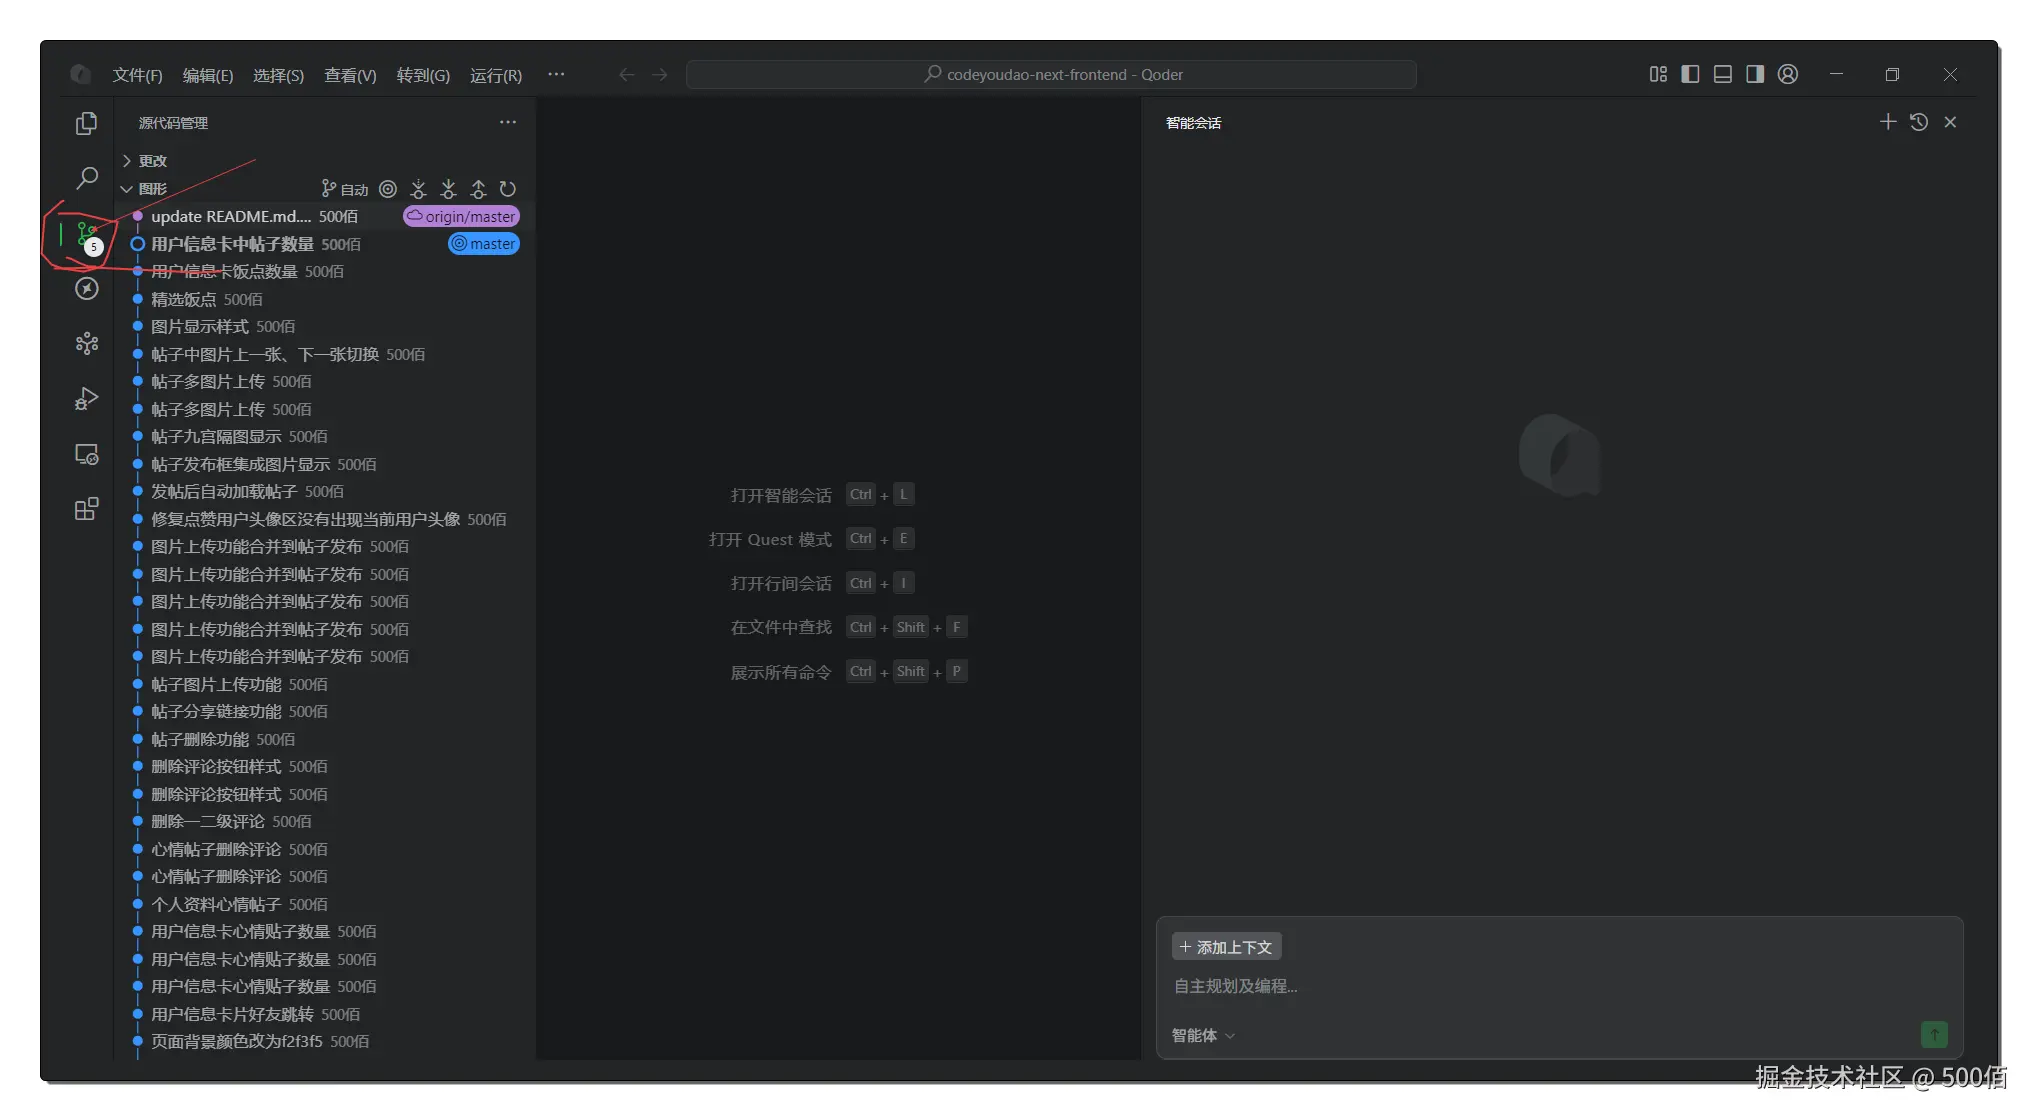Open the 运行(R) menu
This screenshot has width=2037, height=1120.
pyautogui.click(x=495, y=75)
